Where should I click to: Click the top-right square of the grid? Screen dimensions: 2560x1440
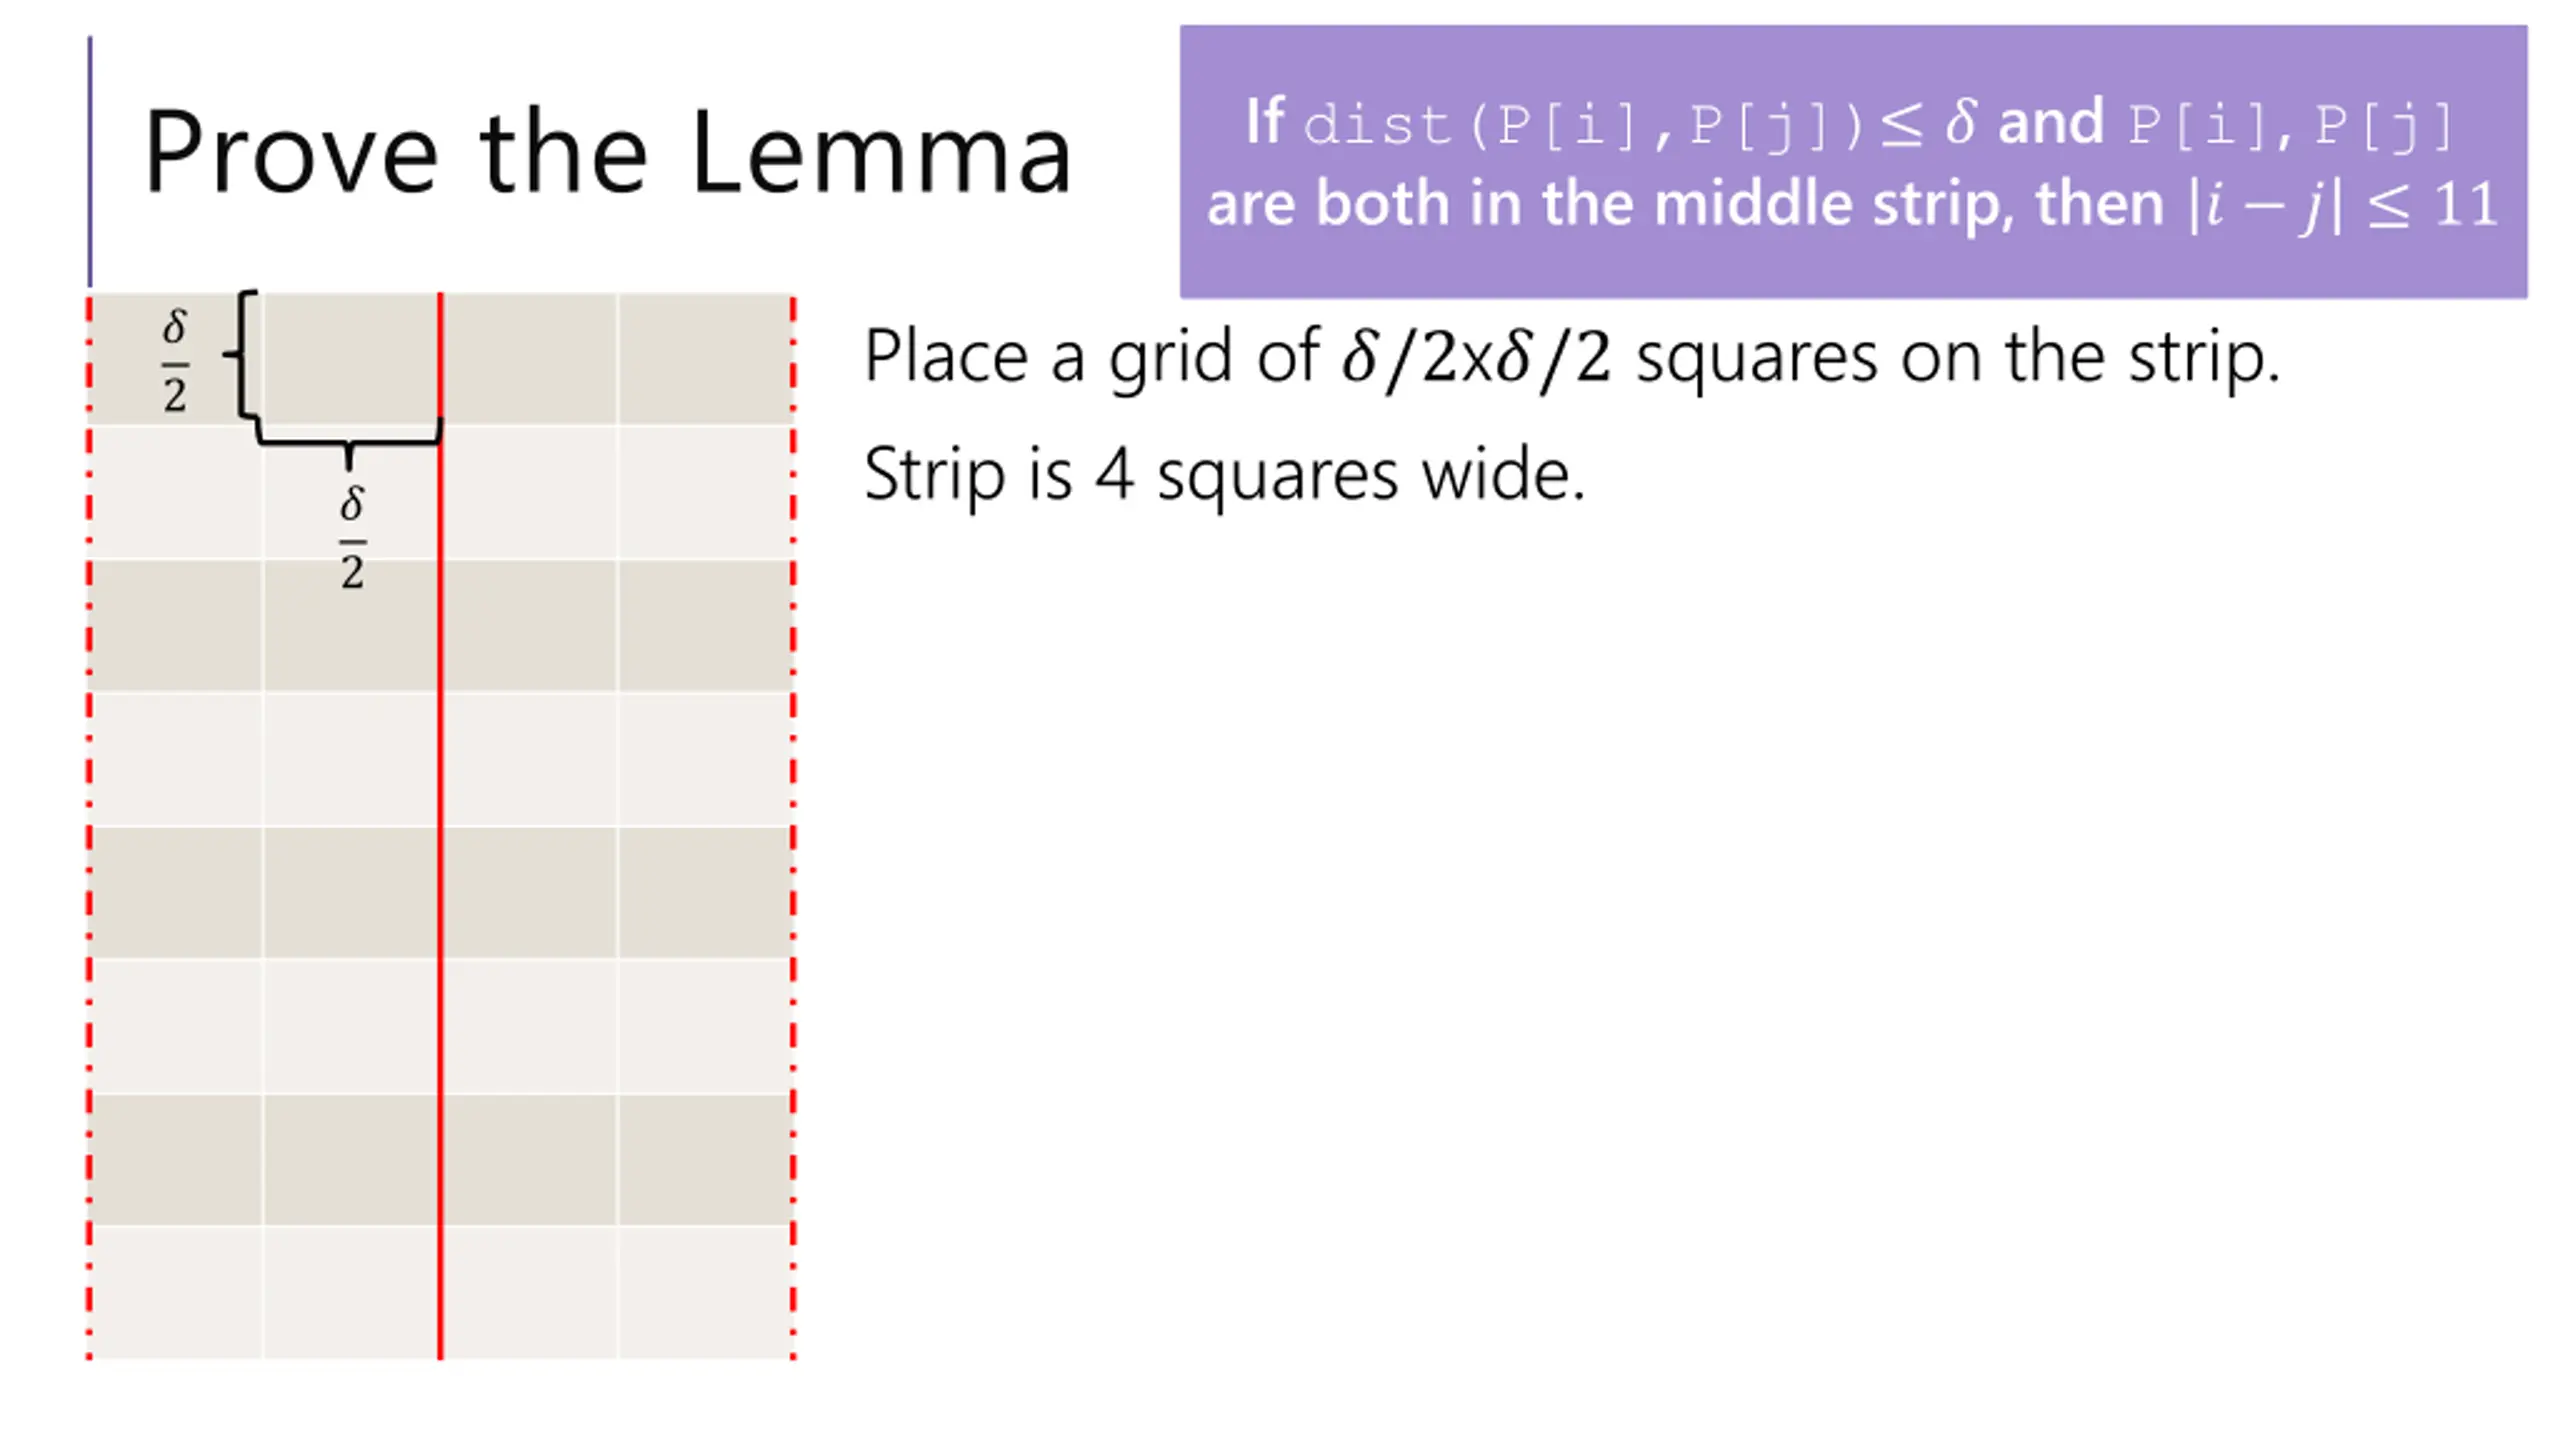pos(705,359)
